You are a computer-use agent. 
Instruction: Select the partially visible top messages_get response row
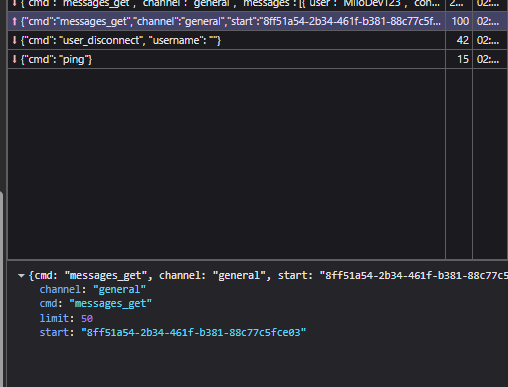point(257,5)
